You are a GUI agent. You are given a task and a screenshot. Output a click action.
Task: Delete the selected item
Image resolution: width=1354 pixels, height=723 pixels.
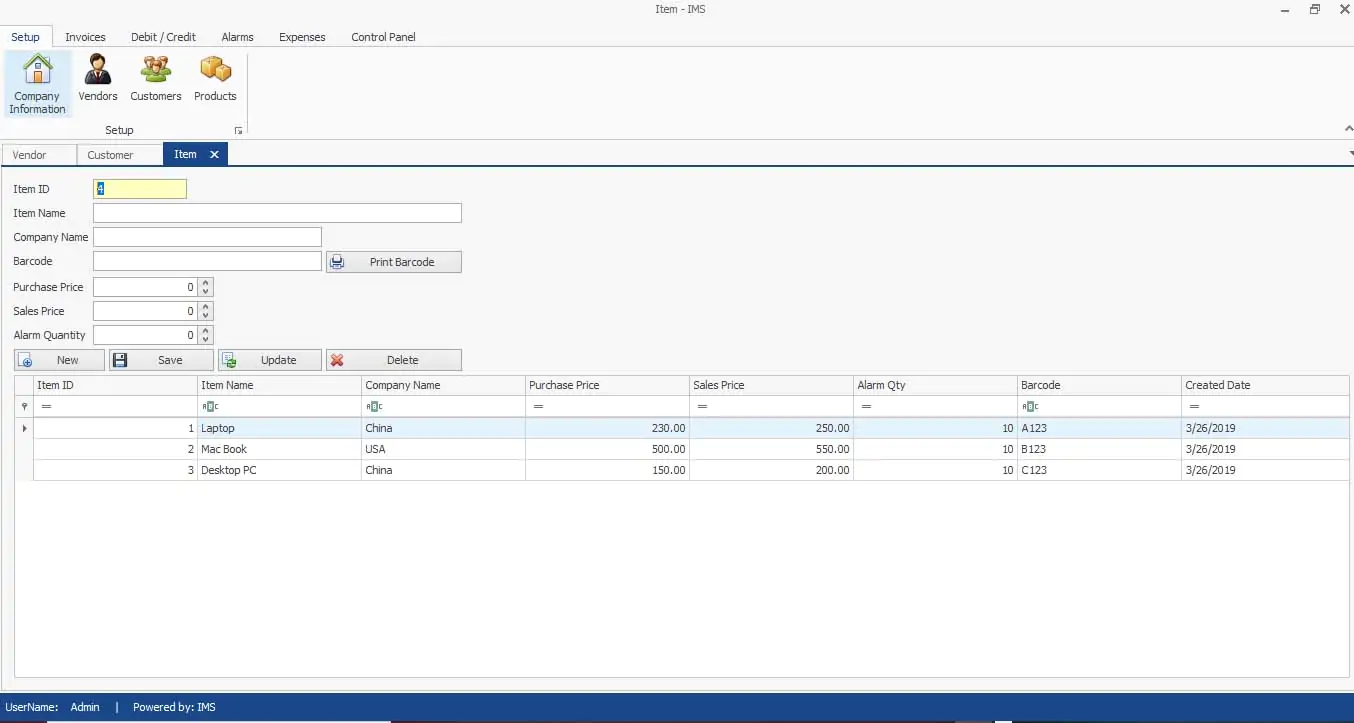(x=394, y=360)
